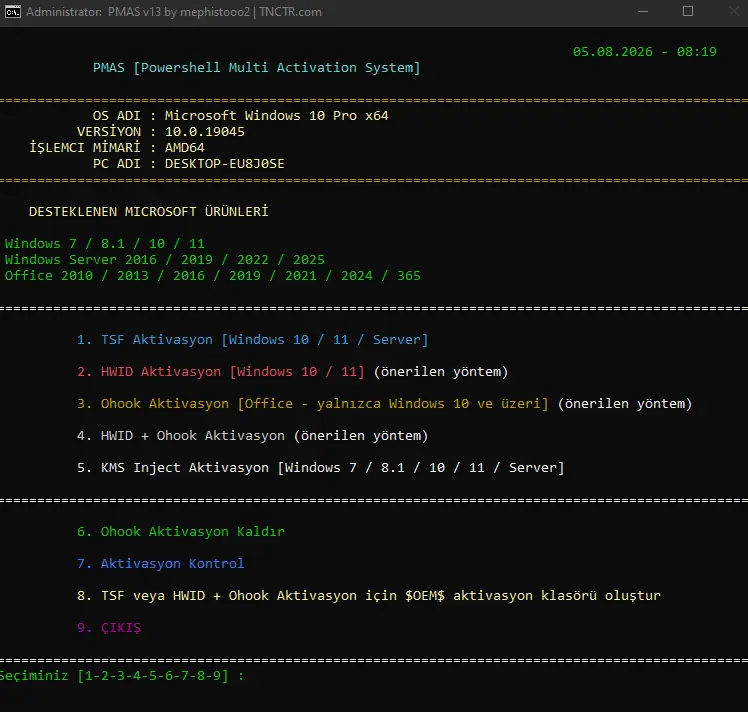Minimize the PMAS console window
Screen dimensions: 748x712
[x=643, y=11]
